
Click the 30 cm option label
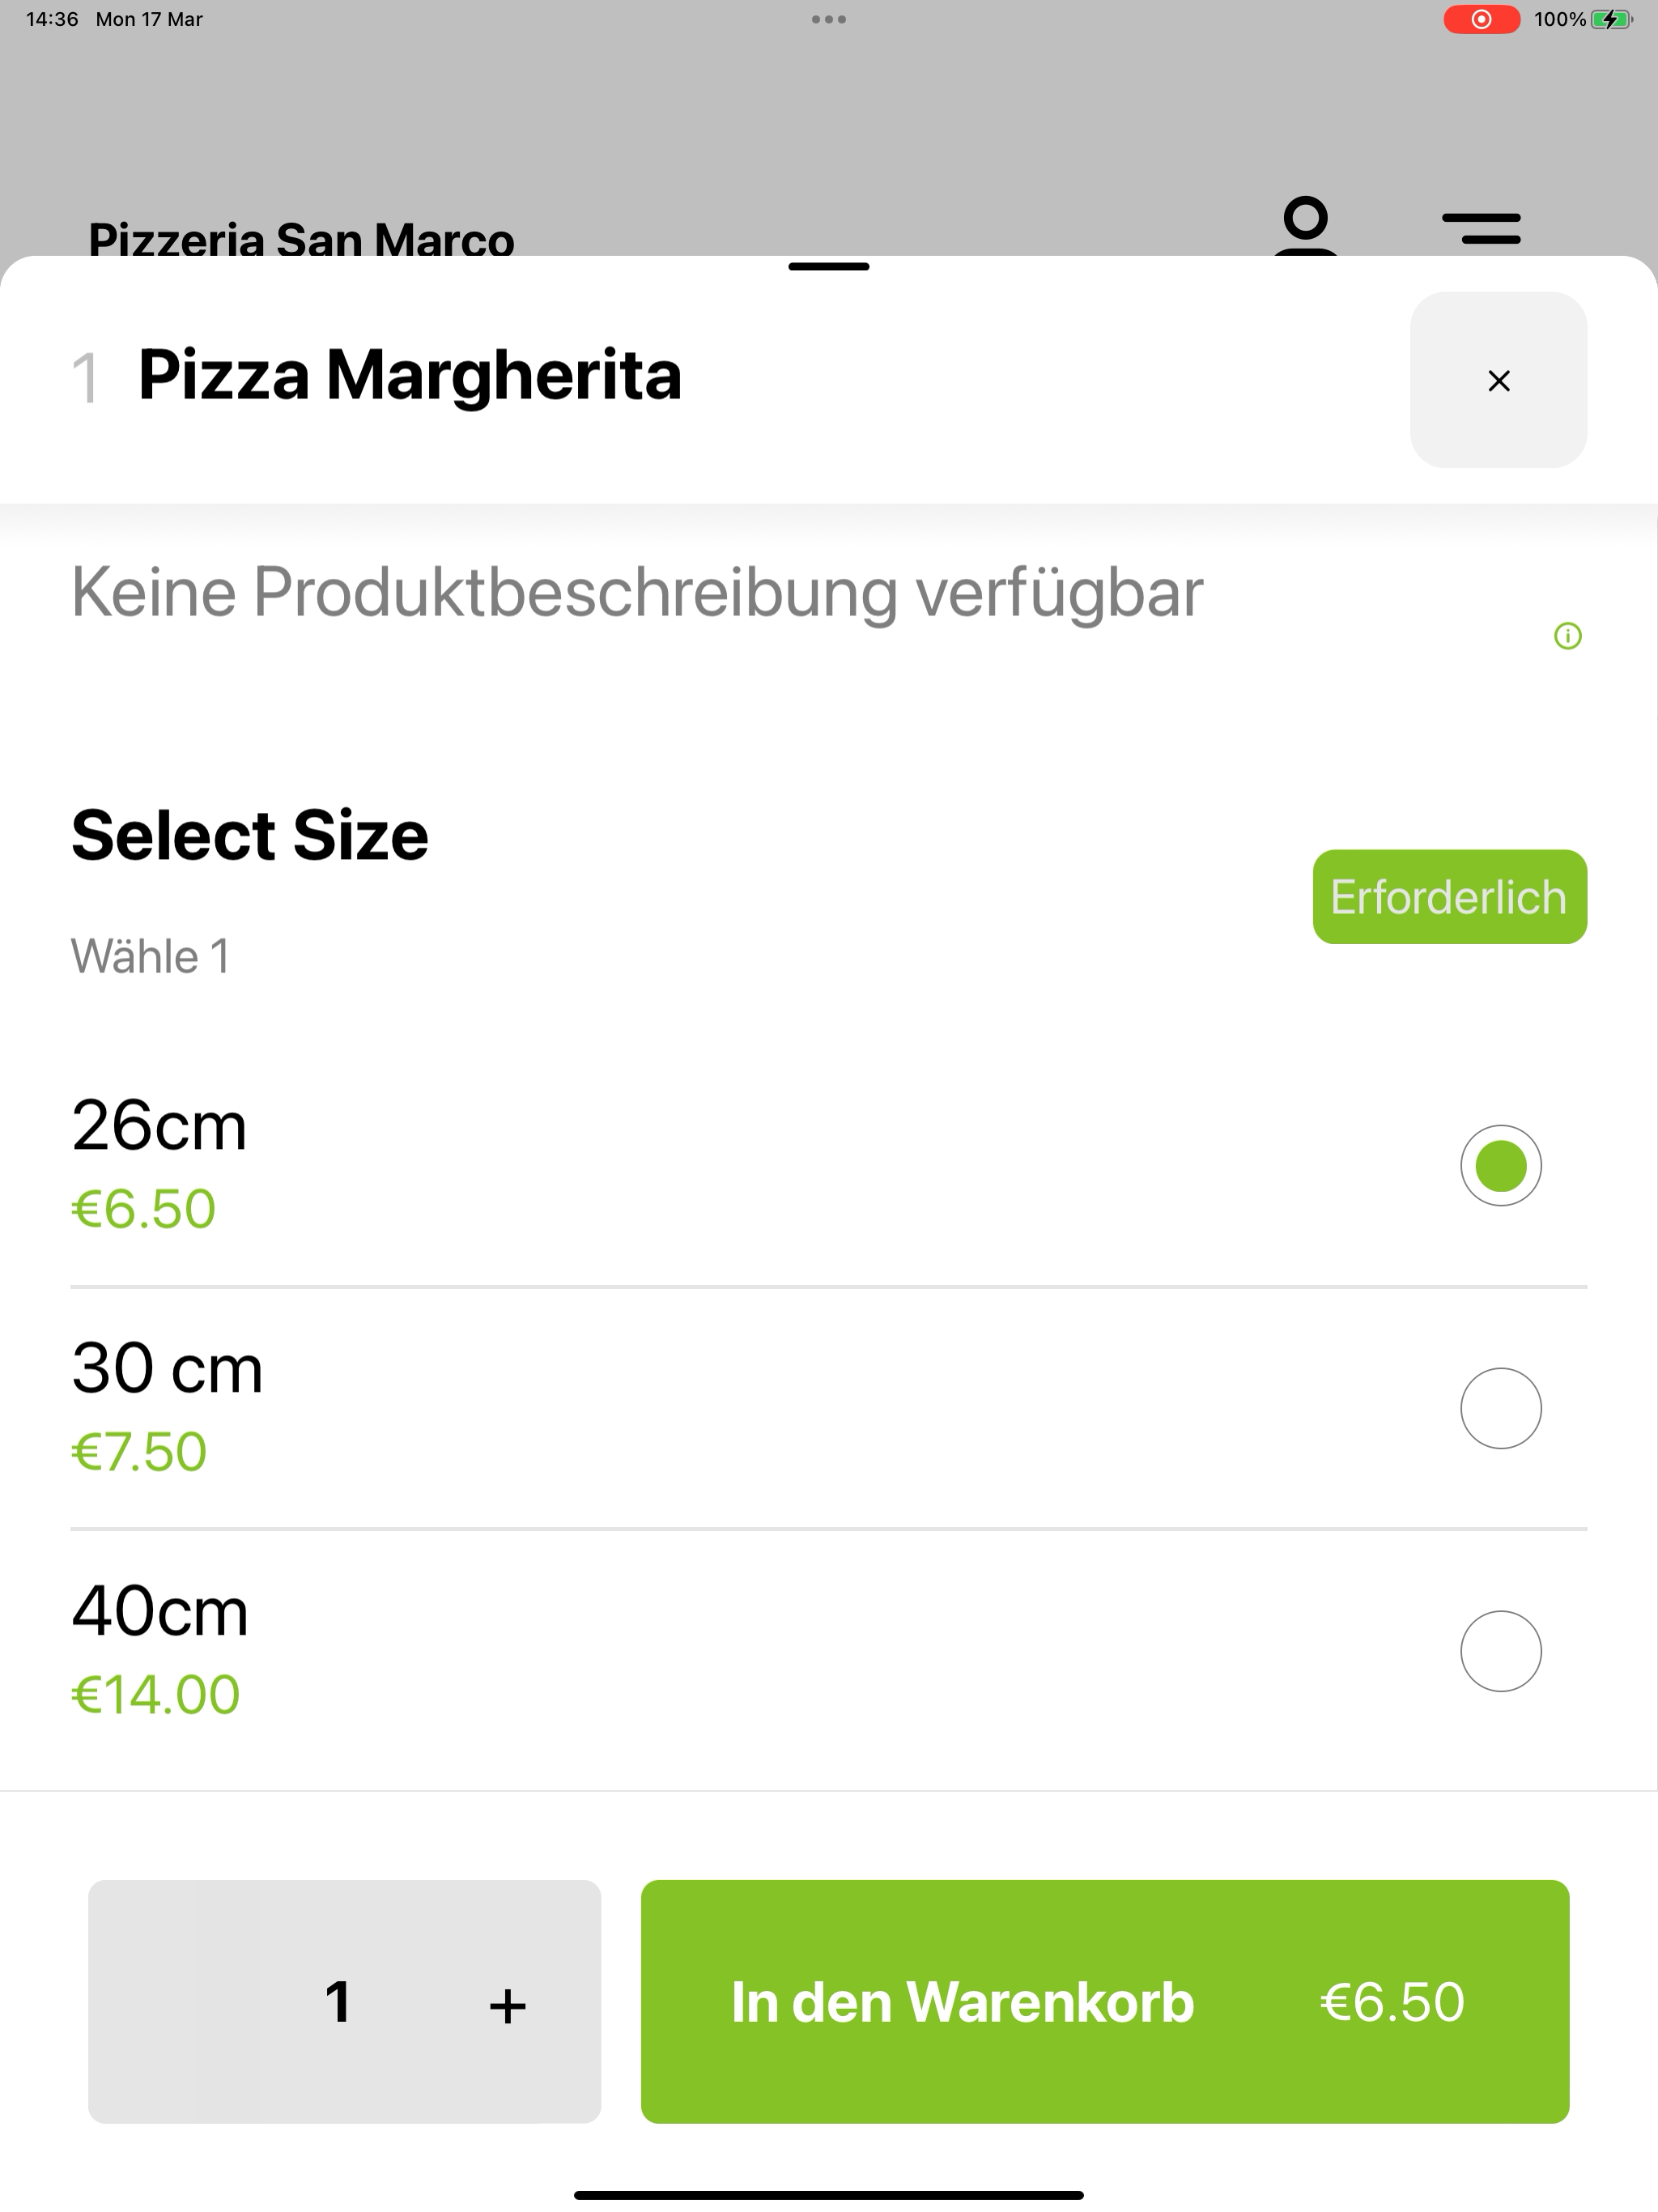tap(167, 1368)
